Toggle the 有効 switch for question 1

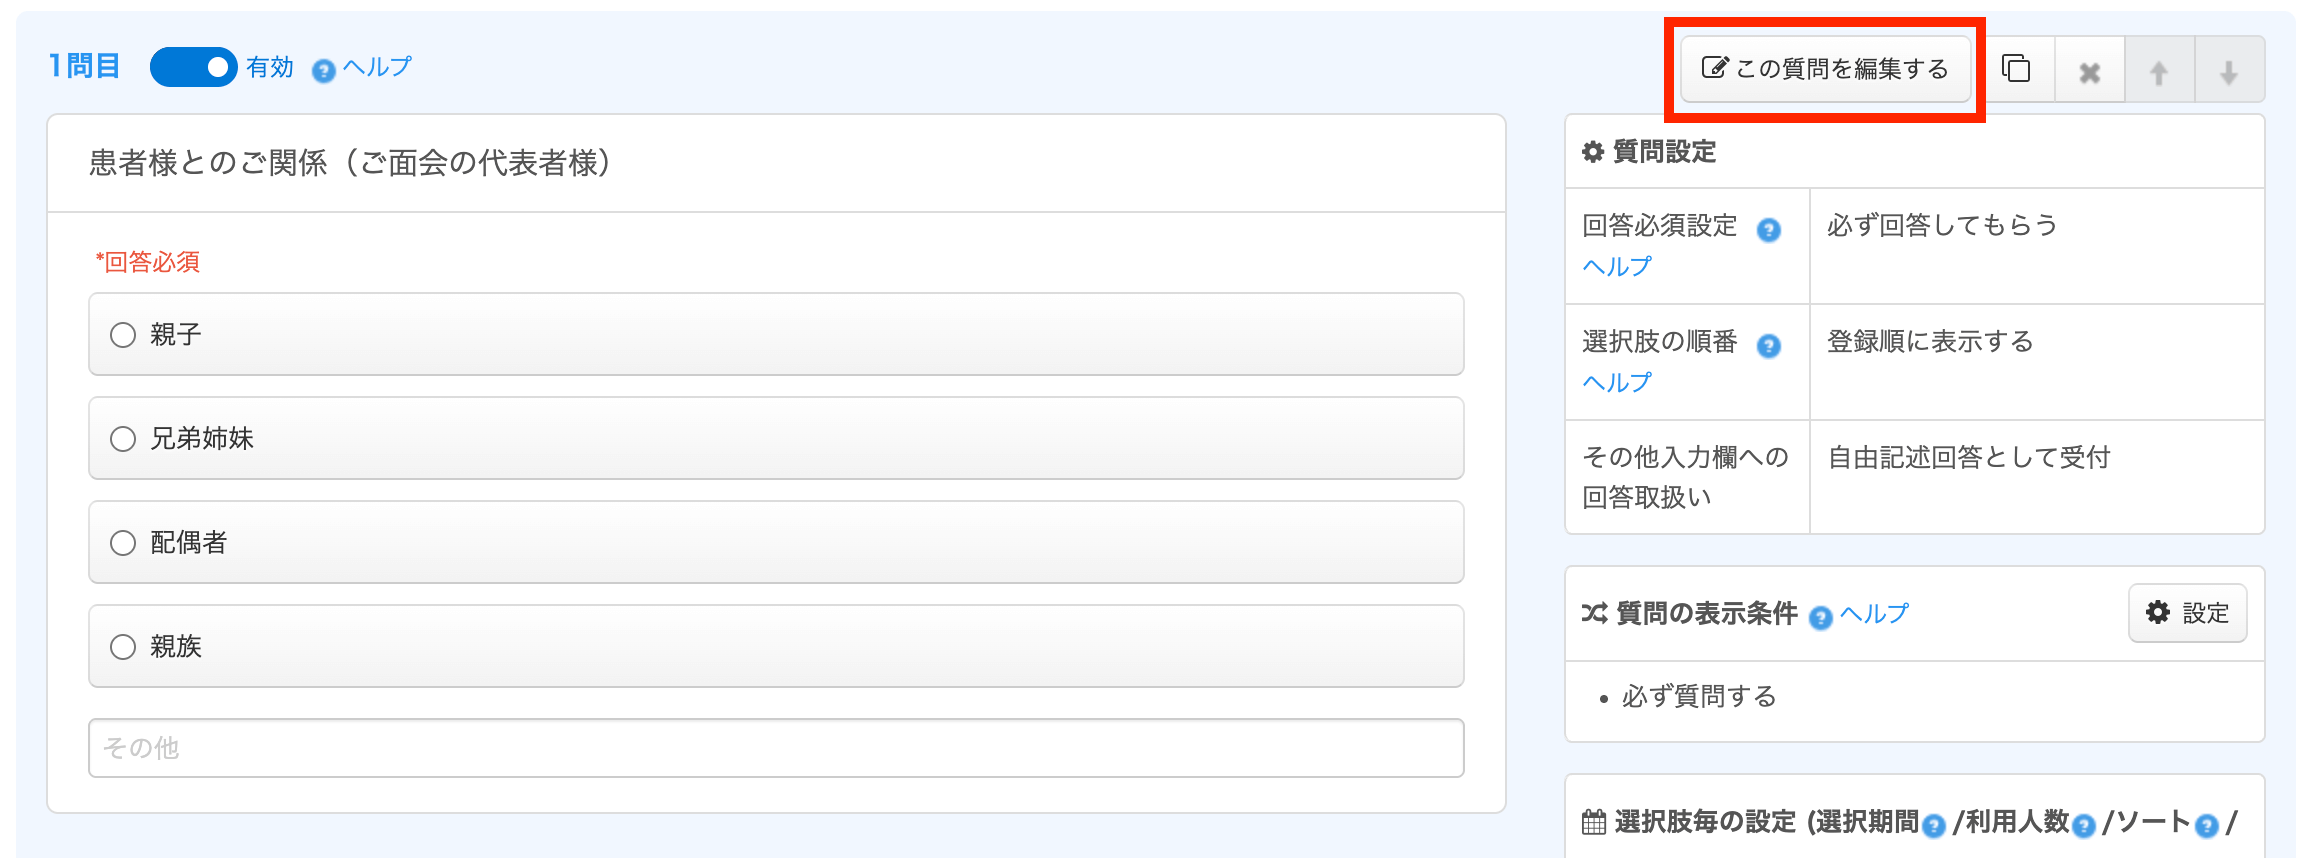tap(193, 67)
